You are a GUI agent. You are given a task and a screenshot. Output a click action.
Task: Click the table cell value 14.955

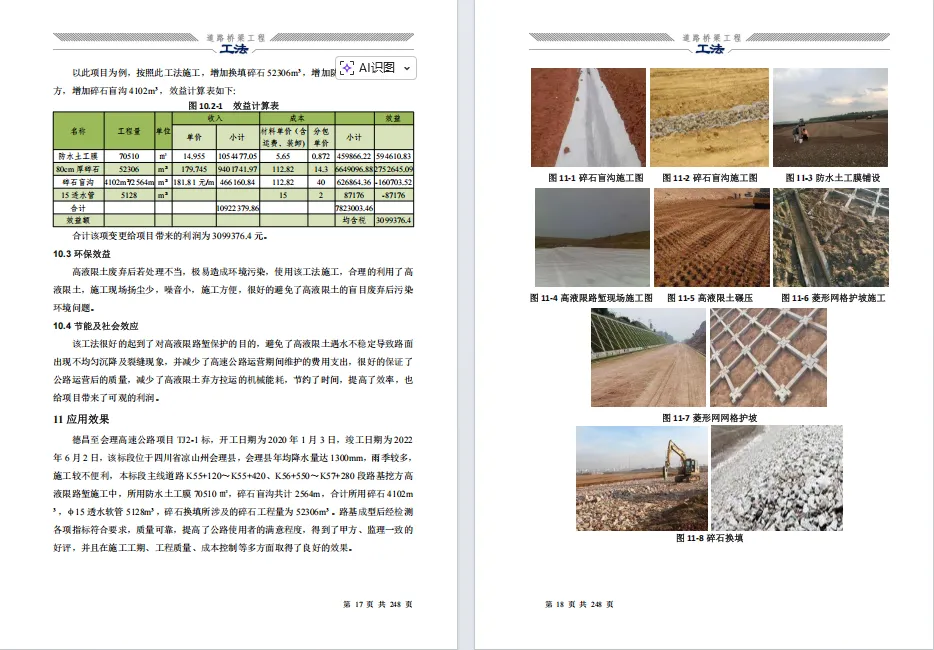pyautogui.click(x=194, y=156)
